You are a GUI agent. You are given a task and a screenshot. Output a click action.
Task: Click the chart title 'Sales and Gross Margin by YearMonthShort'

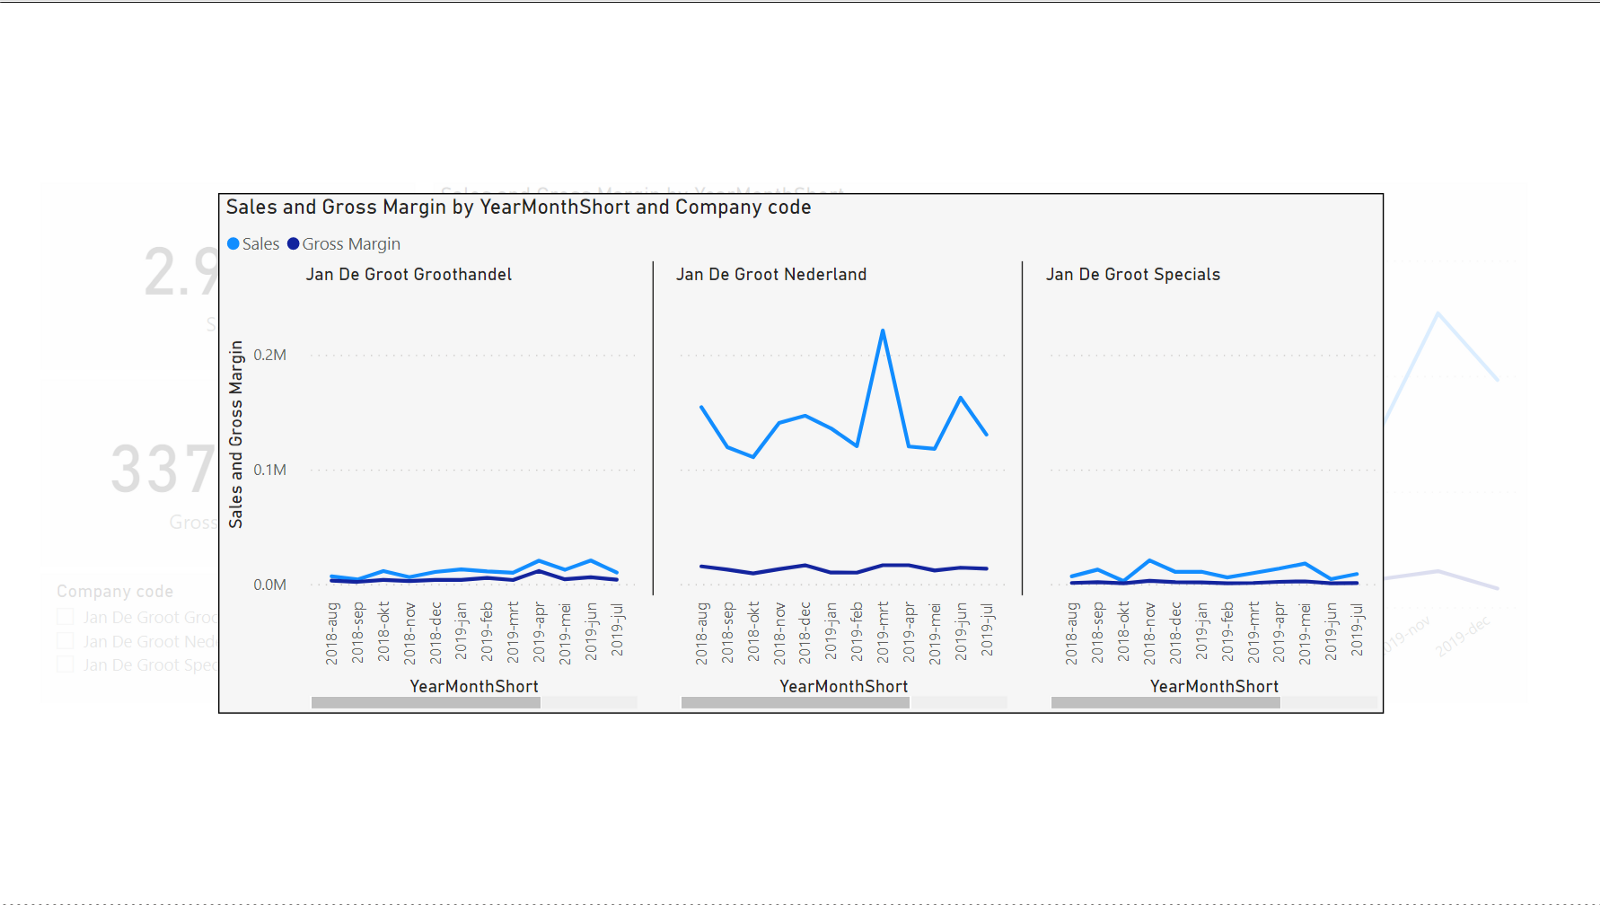pos(518,207)
